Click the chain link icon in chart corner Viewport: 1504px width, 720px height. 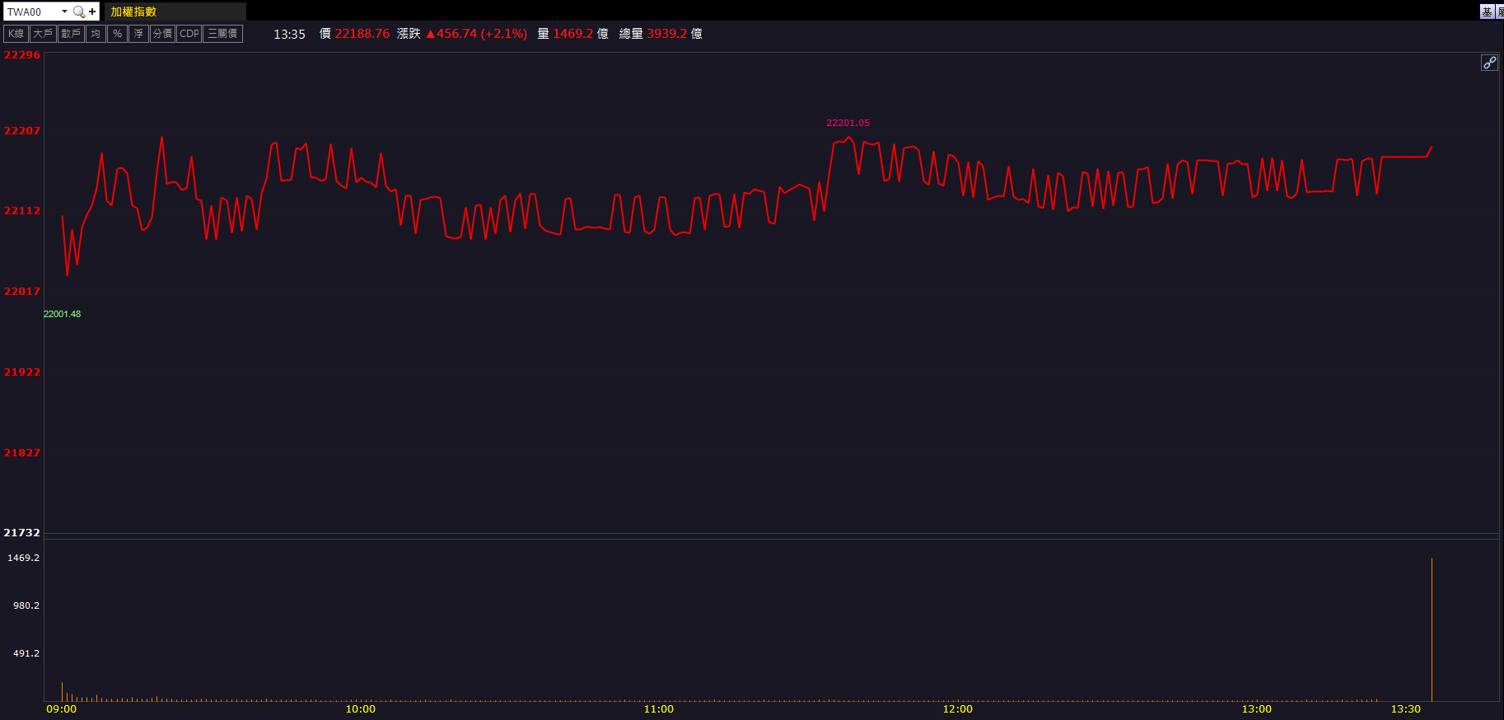[1489, 63]
